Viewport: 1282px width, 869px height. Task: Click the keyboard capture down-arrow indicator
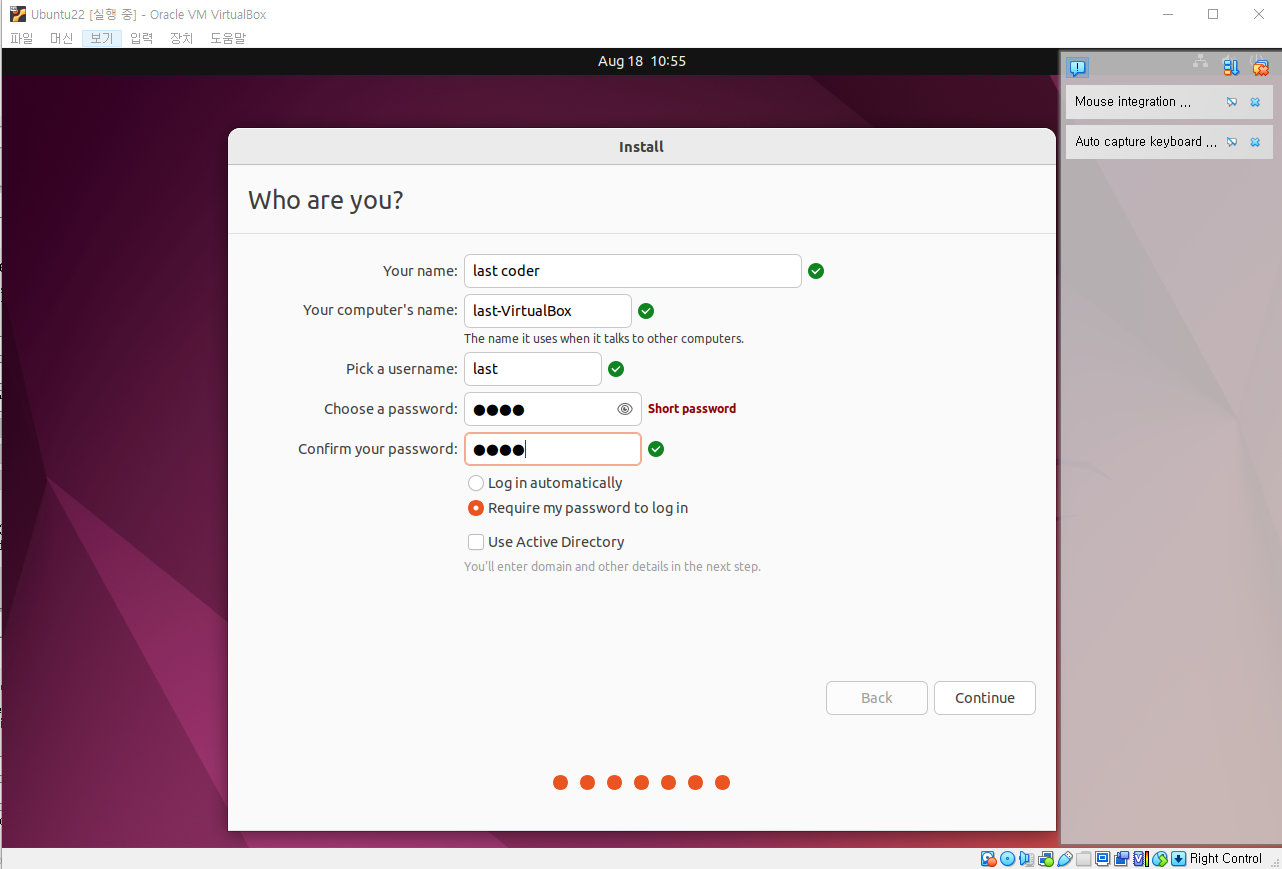point(1179,858)
